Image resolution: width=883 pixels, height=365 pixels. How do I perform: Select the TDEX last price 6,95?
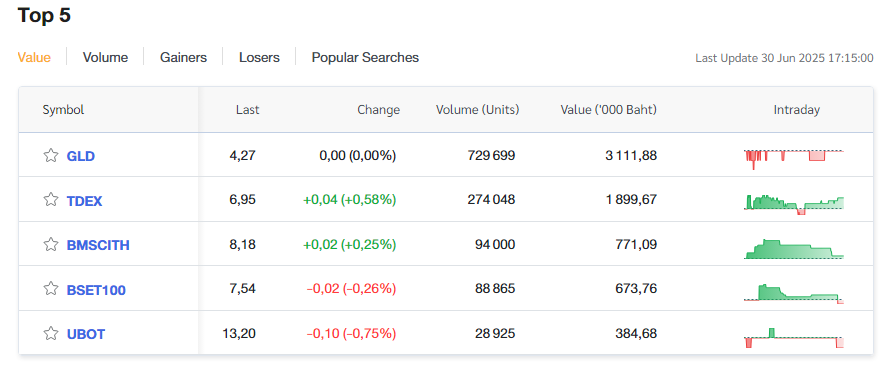point(243,199)
